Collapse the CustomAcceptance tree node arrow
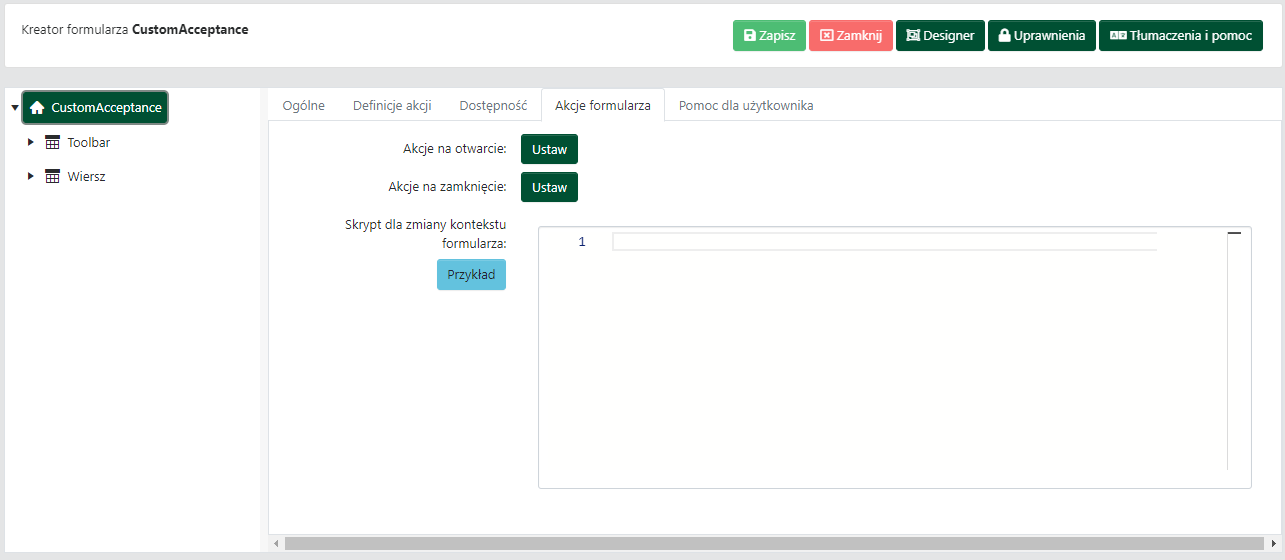Image resolution: width=1285 pixels, height=560 pixels. click(14, 107)
